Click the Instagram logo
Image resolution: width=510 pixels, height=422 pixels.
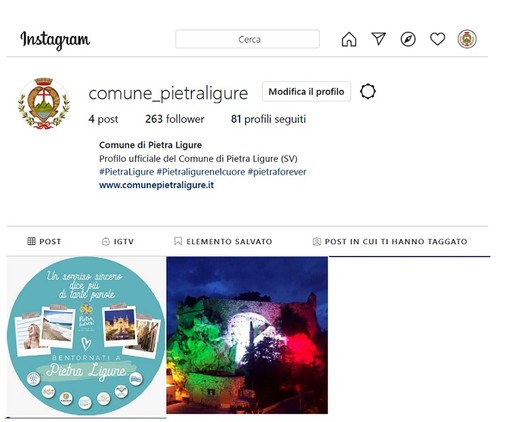click(x=55, y=40)
